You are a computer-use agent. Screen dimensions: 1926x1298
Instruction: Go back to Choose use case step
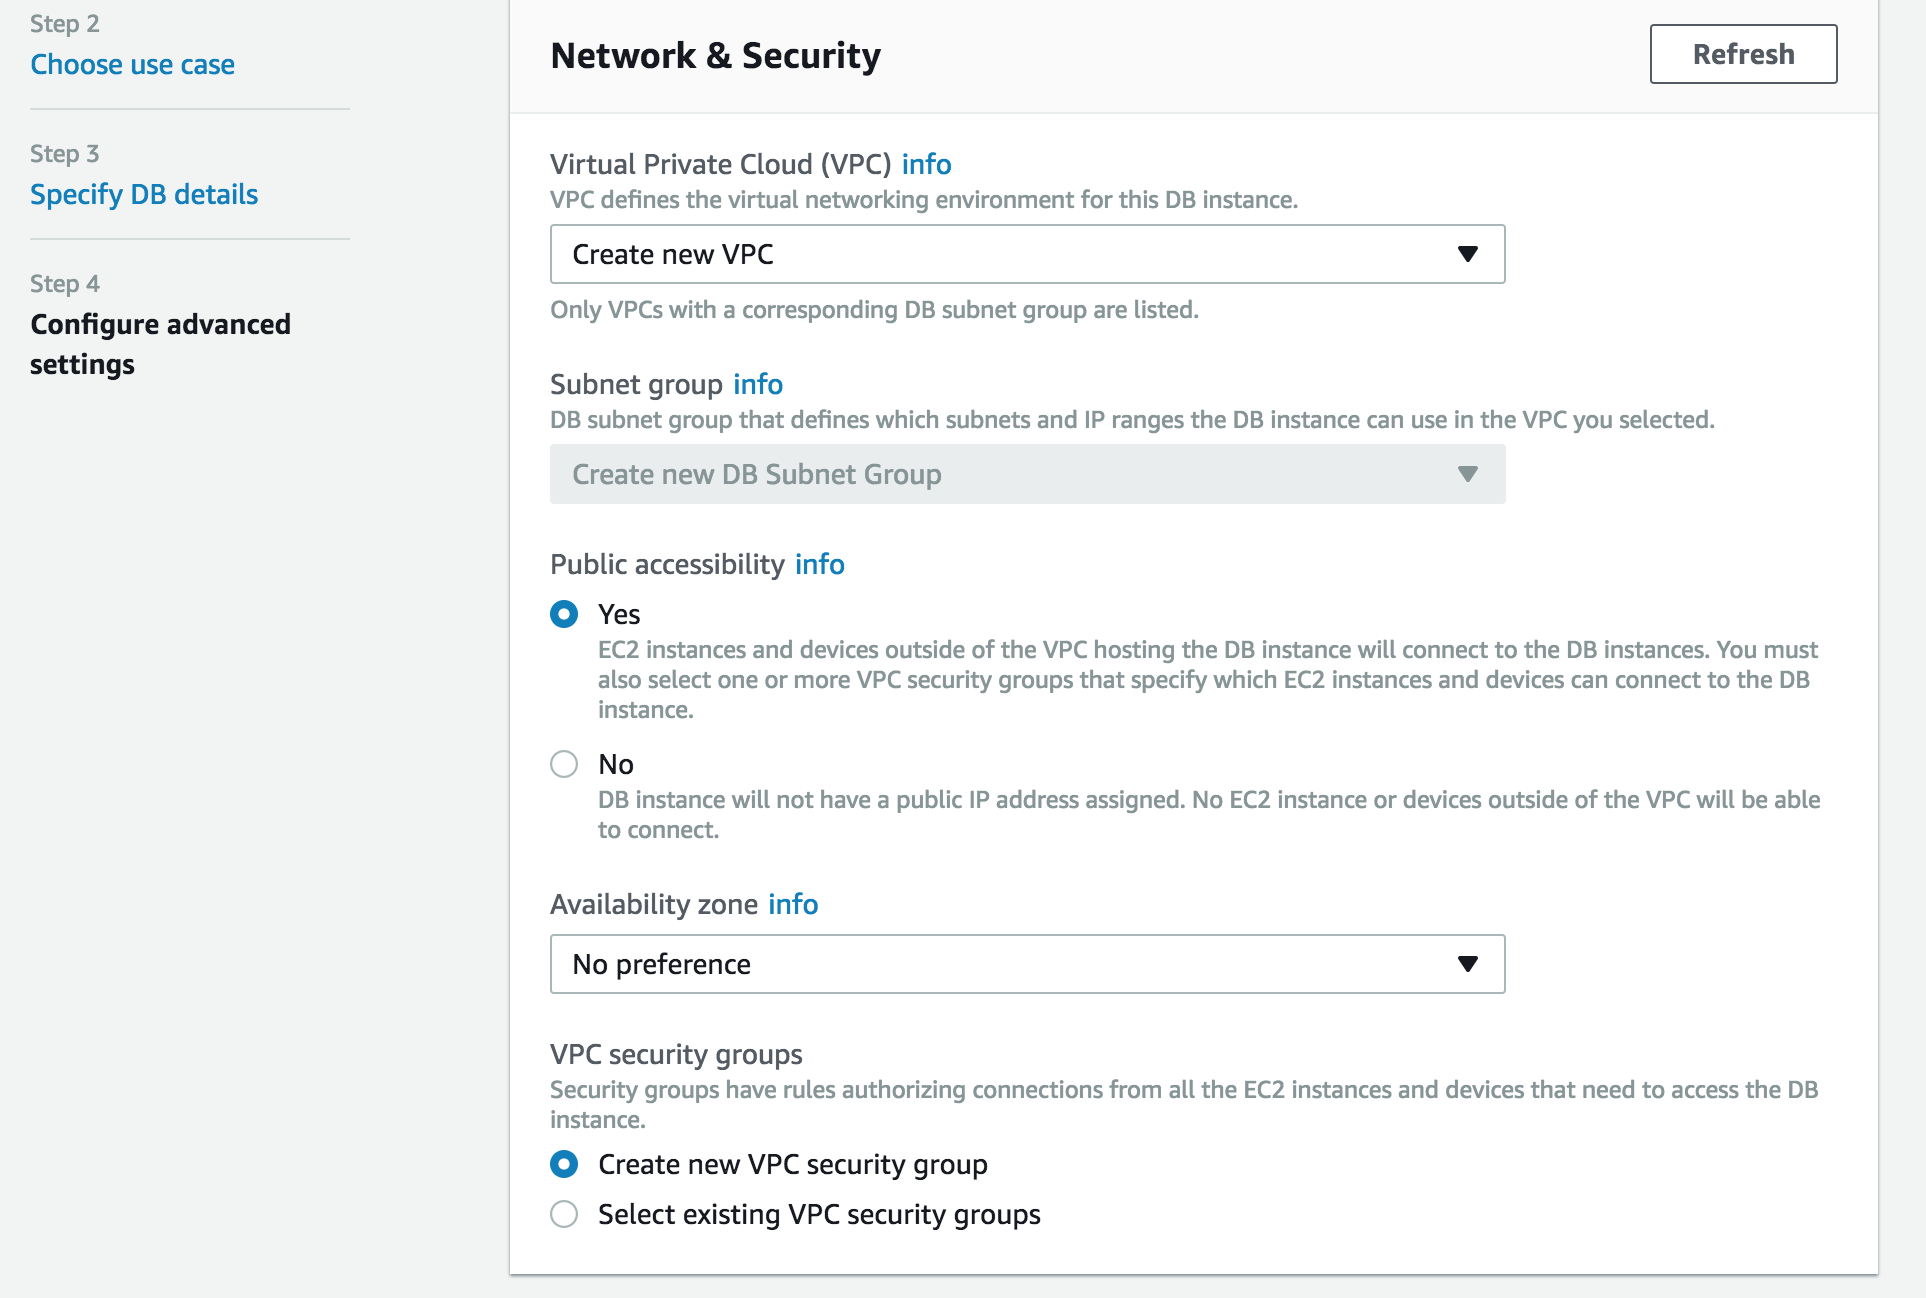[x=132, y=64]
